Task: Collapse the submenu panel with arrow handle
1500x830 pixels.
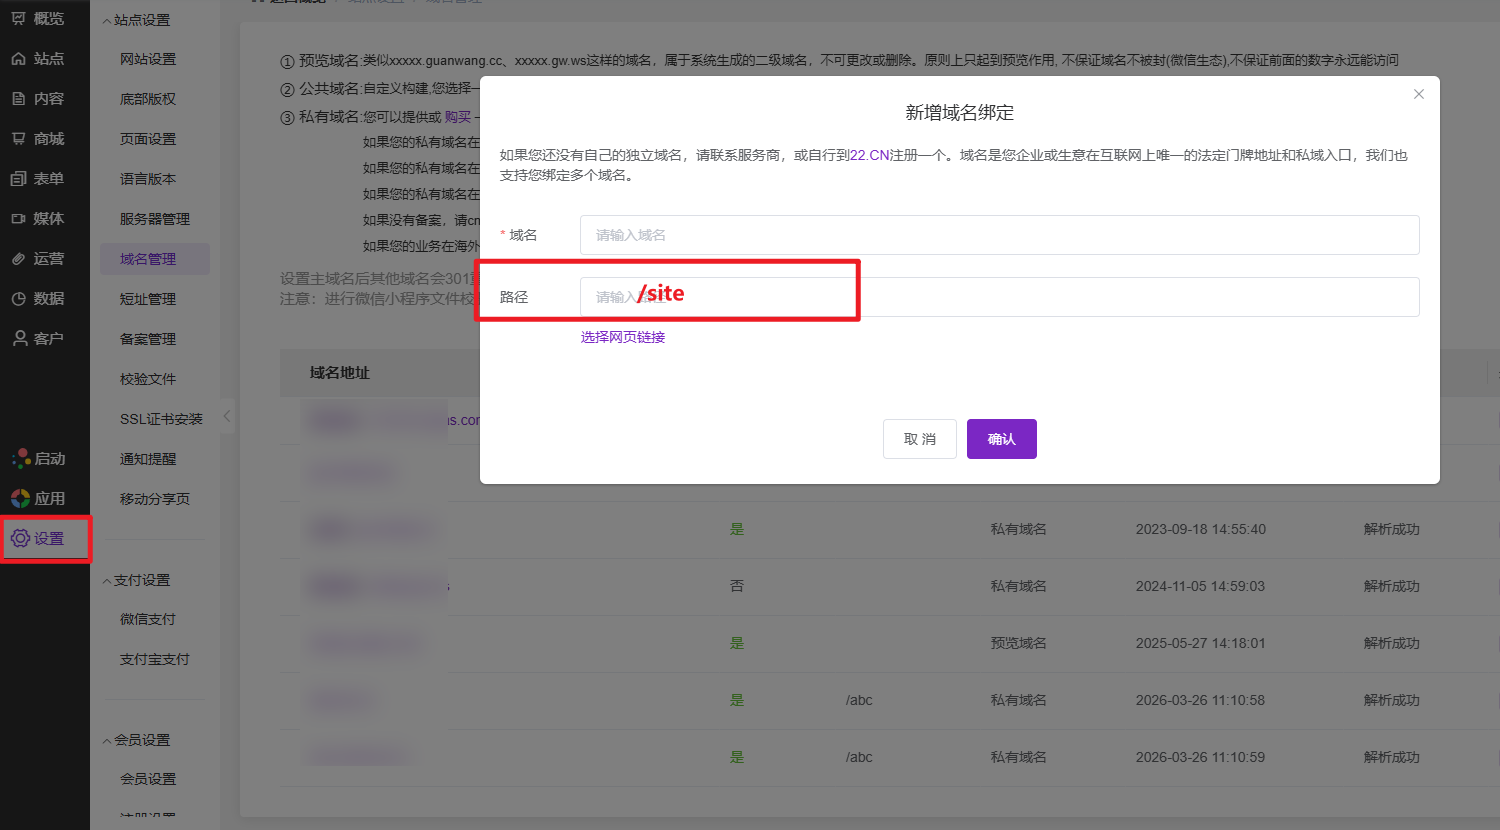Action: 227,416
